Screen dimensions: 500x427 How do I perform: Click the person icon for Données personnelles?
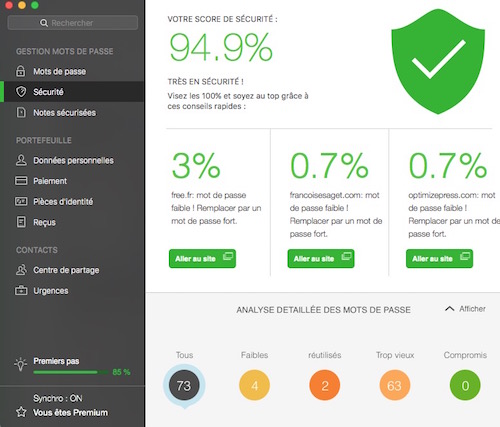(x=21, y=160)
